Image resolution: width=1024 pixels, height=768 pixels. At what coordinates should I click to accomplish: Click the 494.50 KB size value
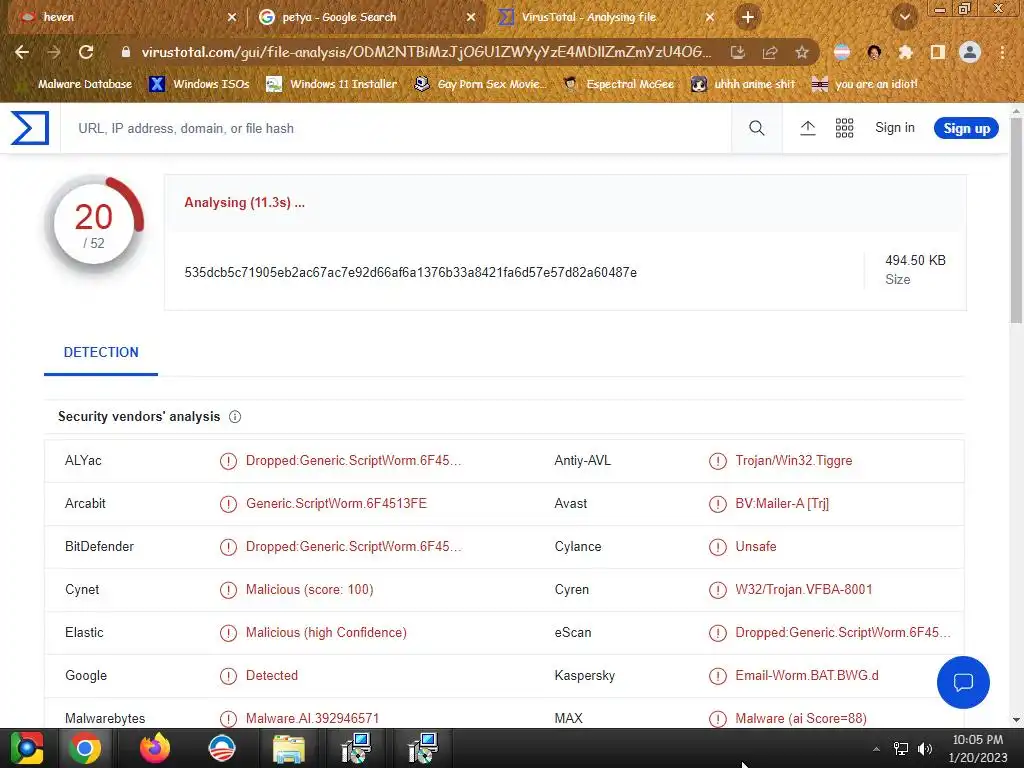coord(916,261)
